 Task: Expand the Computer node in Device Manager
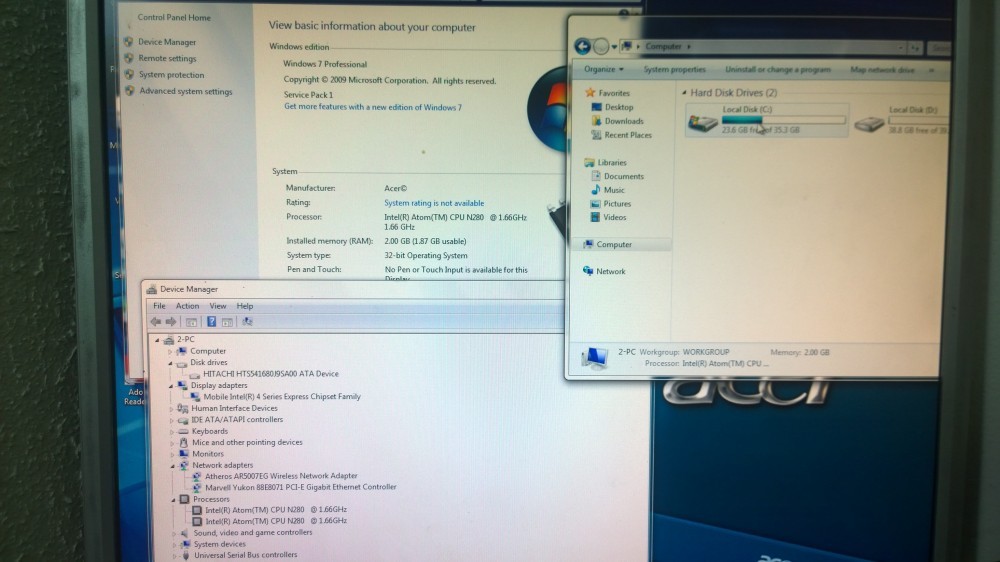click(x=170, y=351)
